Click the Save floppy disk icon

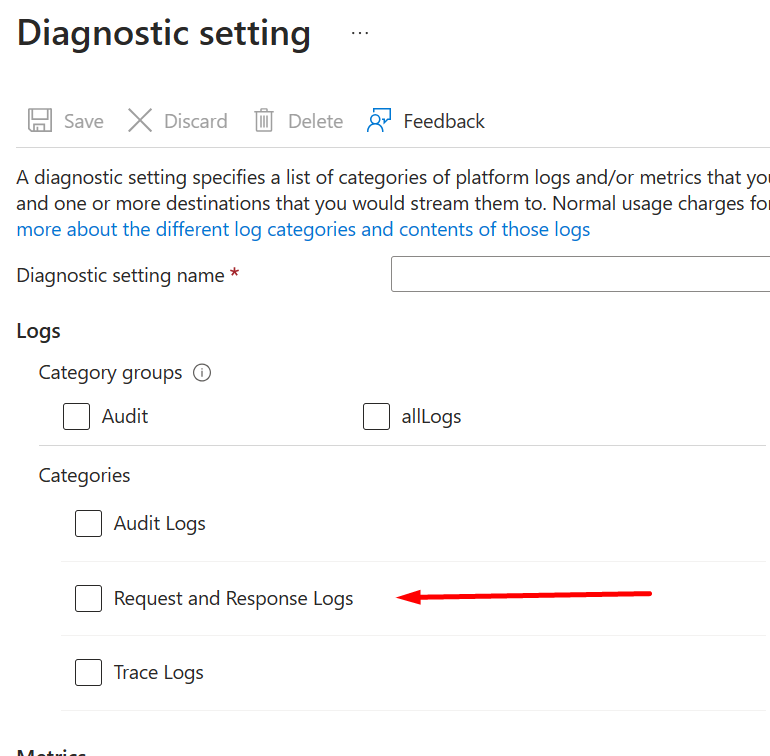pos(40,121)
